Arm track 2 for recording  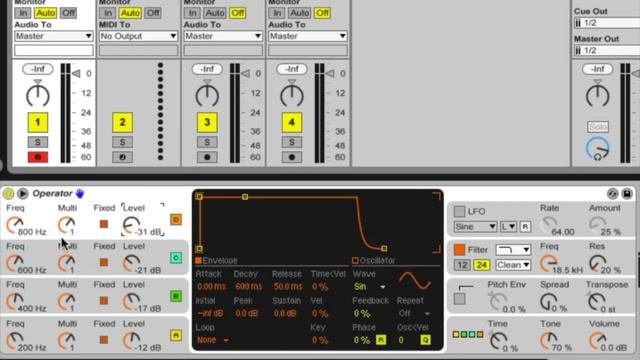coord(122,157)
